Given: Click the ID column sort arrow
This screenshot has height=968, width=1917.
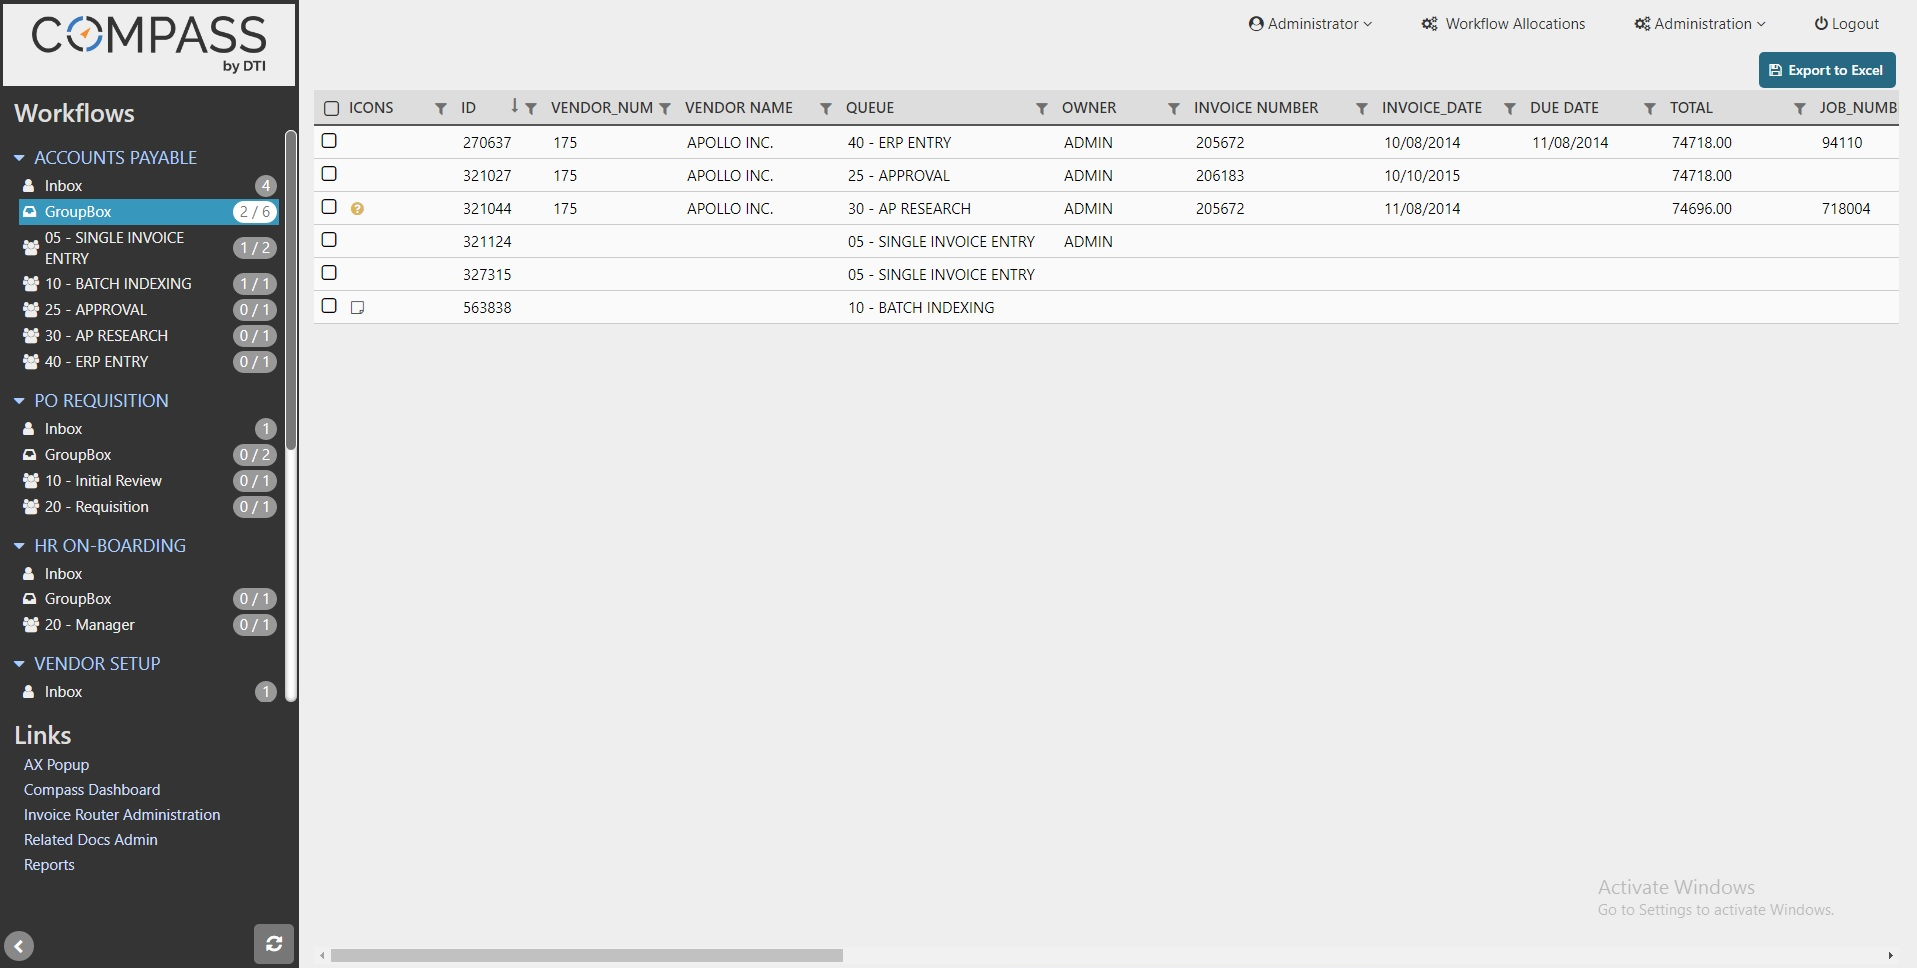Looking at the screenshot, I should 515,106.
